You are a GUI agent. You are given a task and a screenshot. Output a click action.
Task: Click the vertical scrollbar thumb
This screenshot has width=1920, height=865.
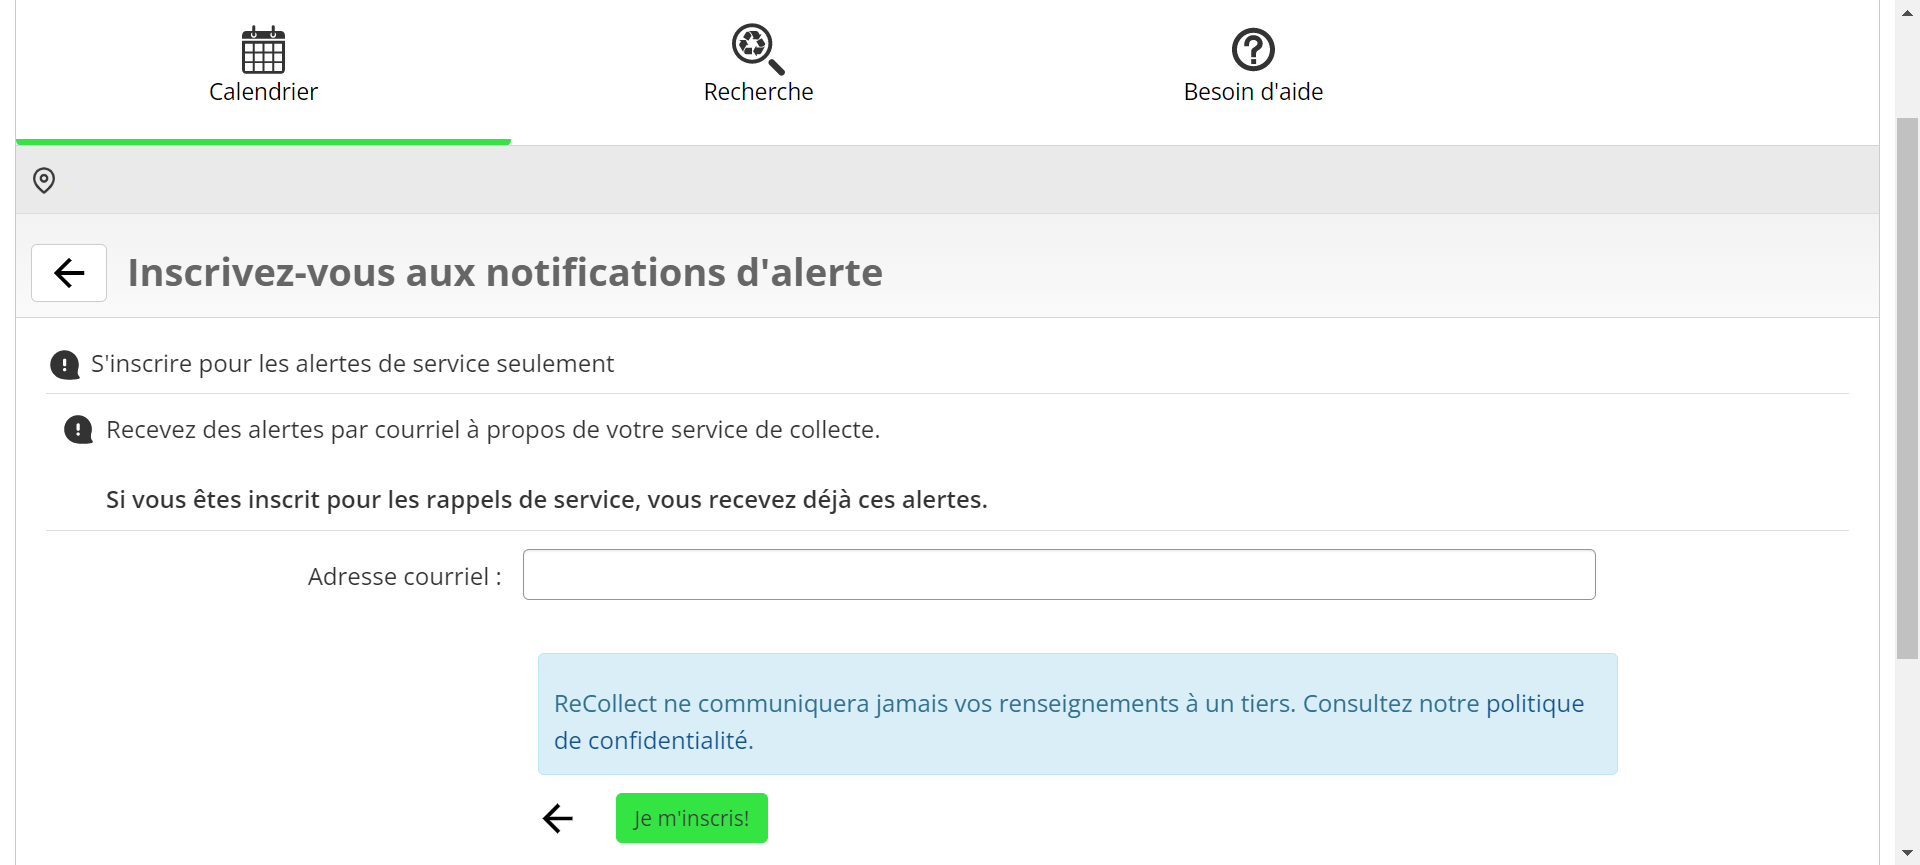point(1907,388)
